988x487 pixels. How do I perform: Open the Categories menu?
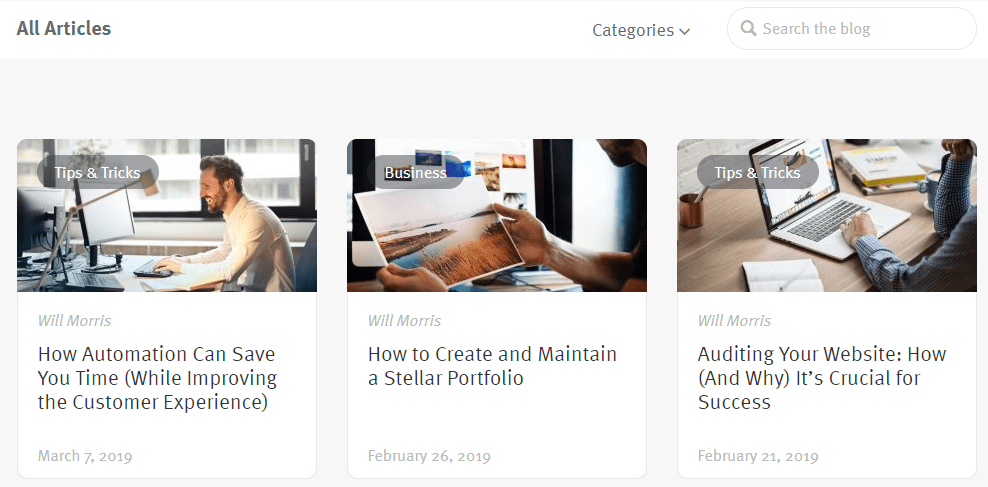633,30
